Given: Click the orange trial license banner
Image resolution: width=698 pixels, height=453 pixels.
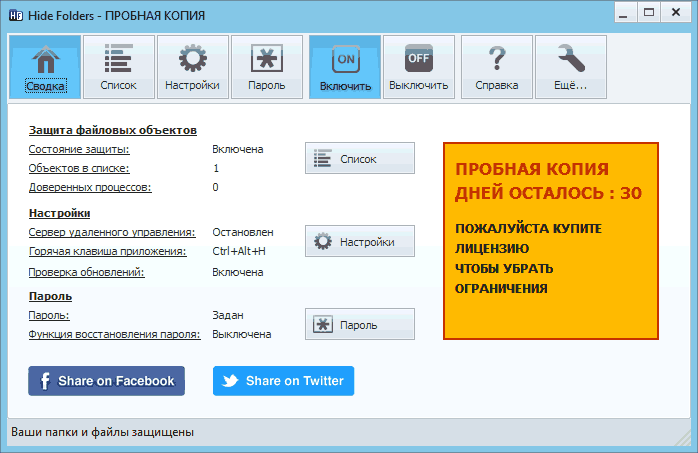Looking at the screenshot, I should 551,241.
